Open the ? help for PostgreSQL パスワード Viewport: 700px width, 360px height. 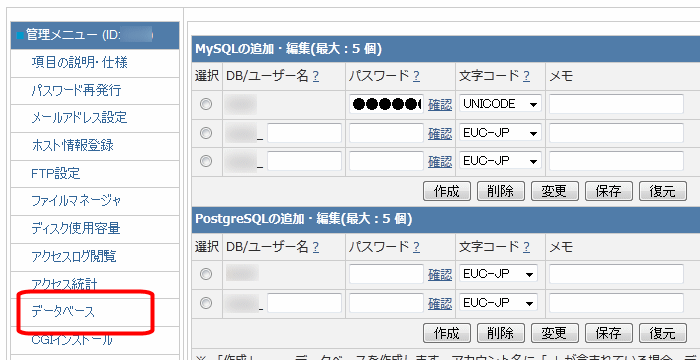coord(416,247)
